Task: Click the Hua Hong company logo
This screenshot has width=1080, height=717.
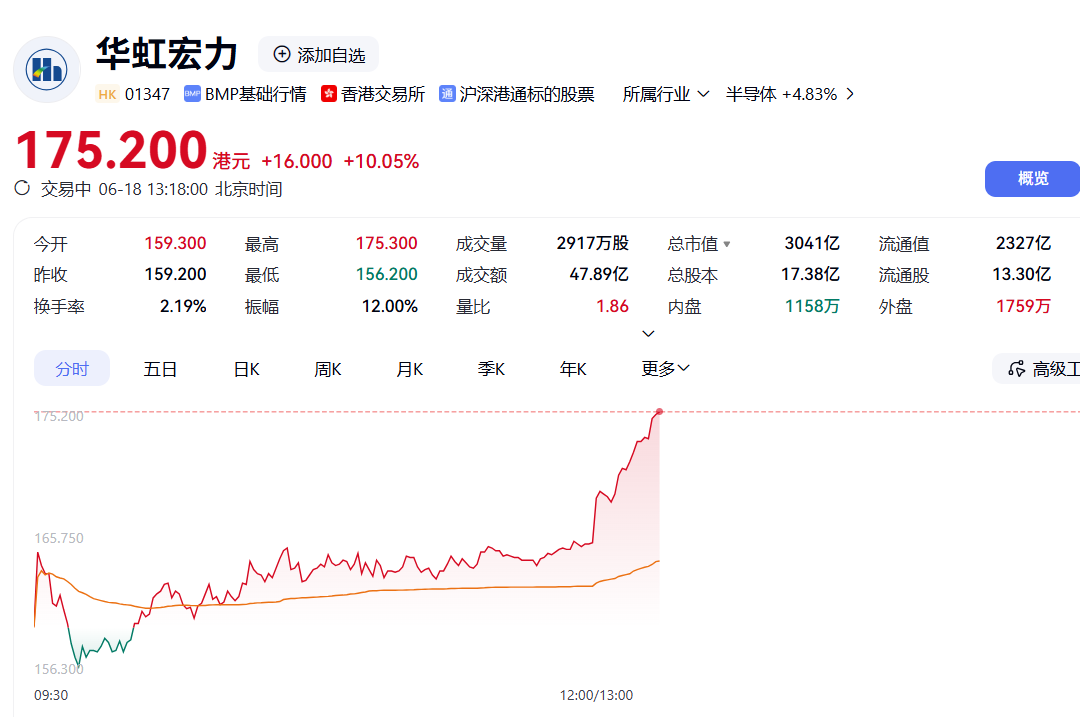Action: coord(47,70)
